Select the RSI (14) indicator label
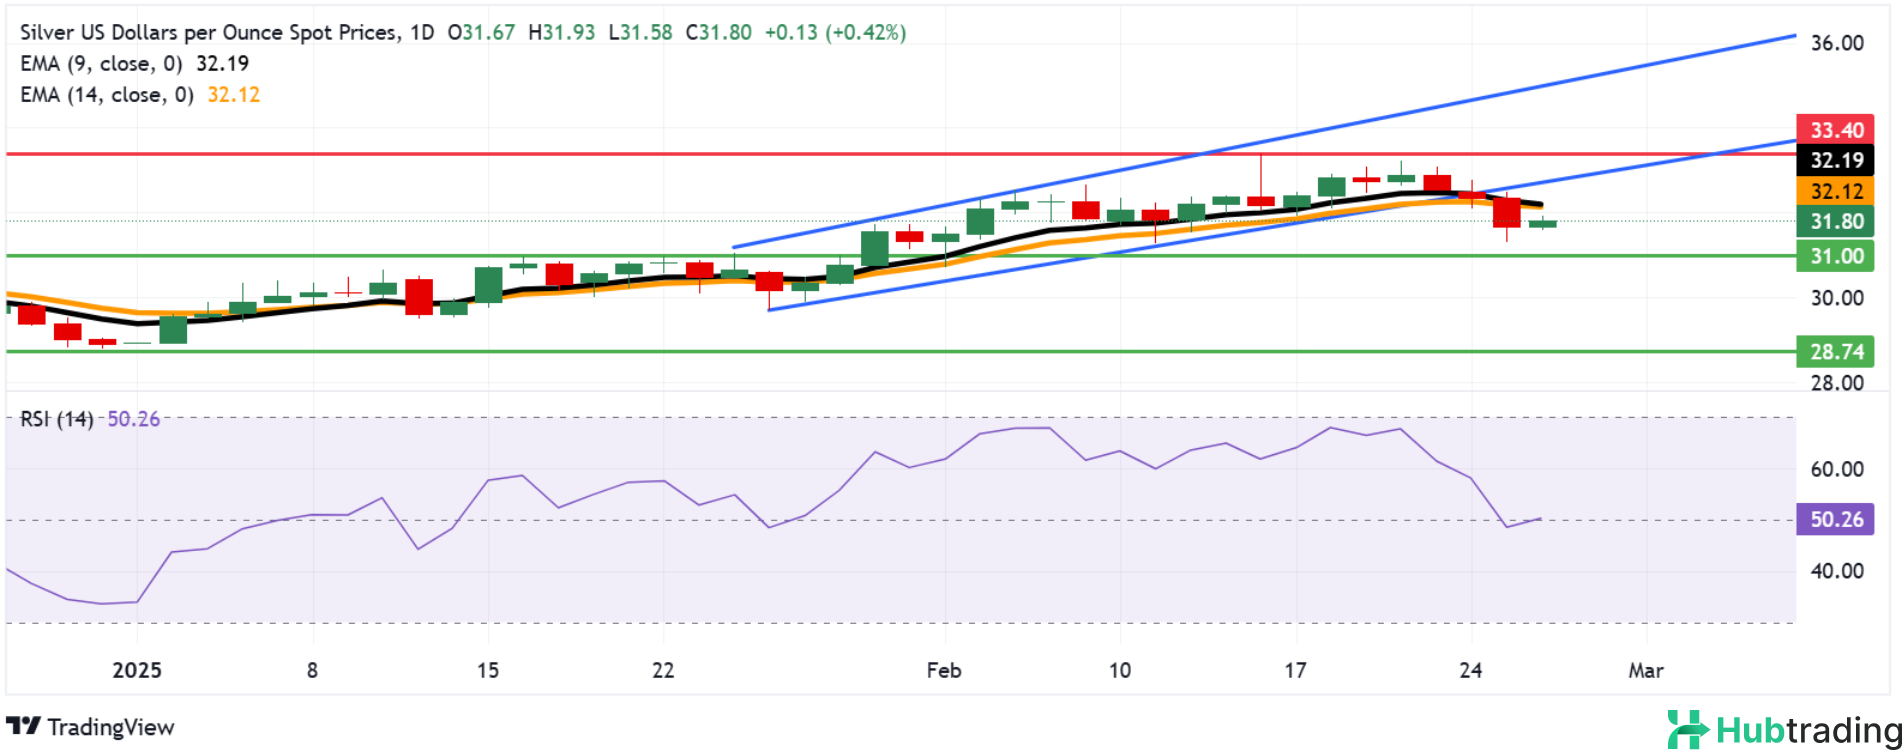 (x=57, y=420)
